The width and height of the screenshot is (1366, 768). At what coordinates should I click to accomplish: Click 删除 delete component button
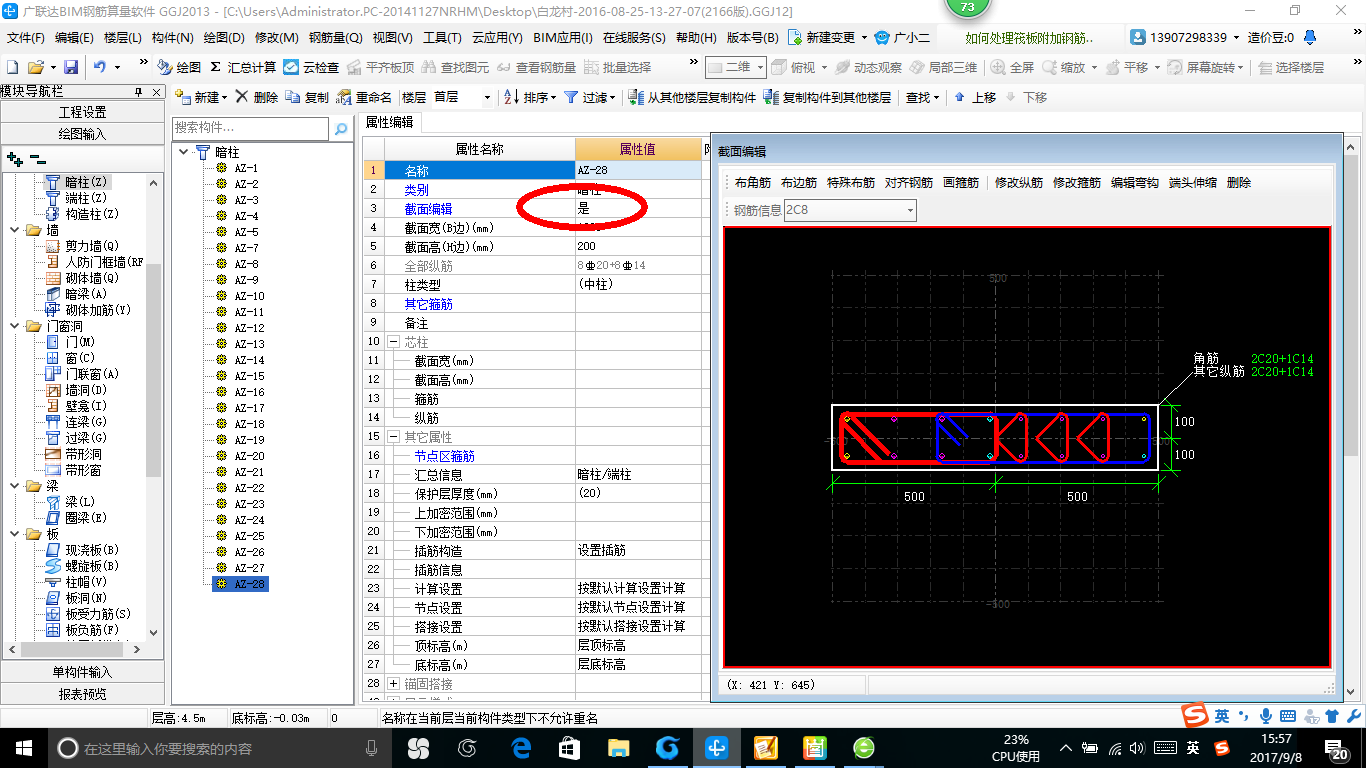pyautogui.click(x=258, y=97)
